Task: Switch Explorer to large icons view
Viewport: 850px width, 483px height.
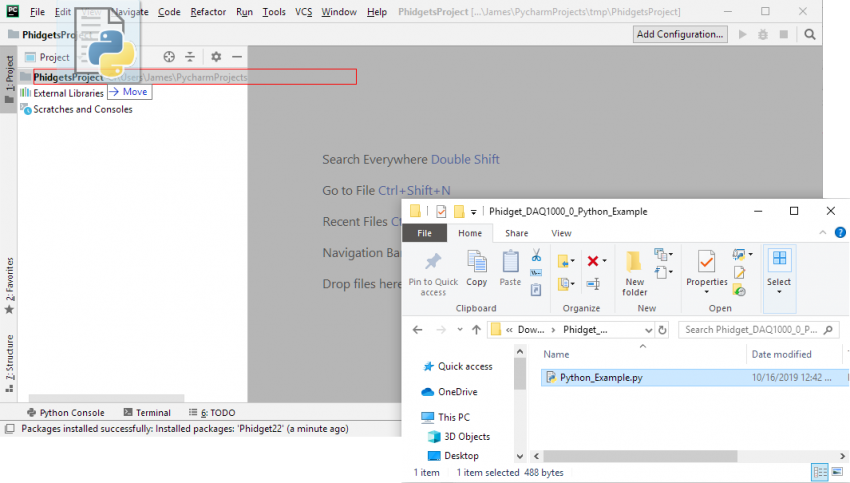Action: click(838, 472)
